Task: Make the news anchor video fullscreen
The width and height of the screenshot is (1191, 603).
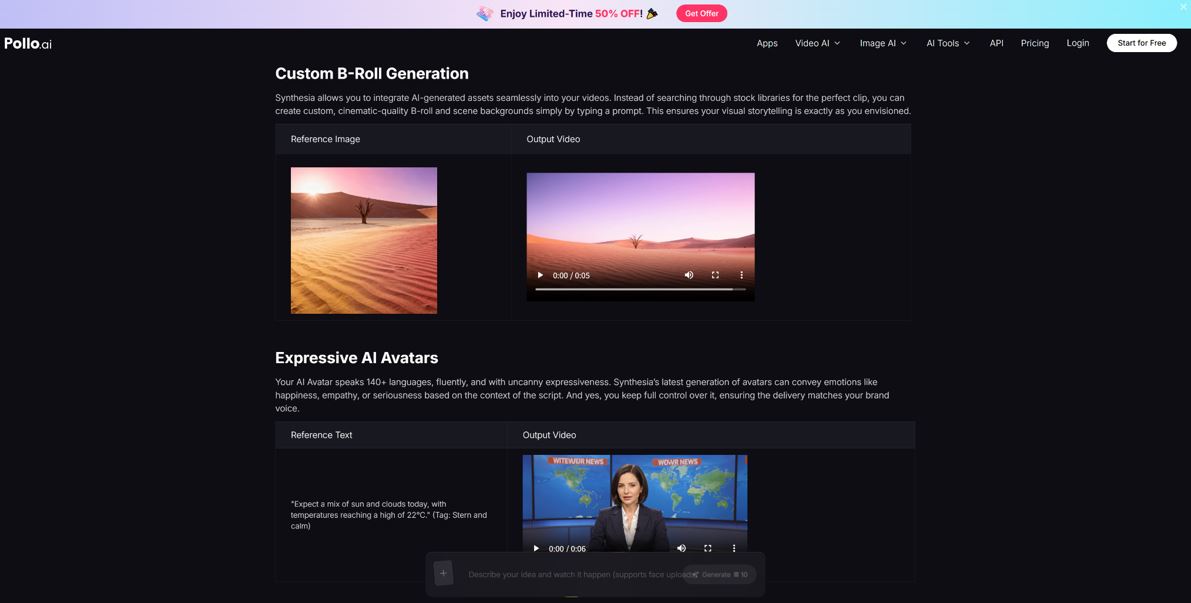Action: [x=708, y=548]
